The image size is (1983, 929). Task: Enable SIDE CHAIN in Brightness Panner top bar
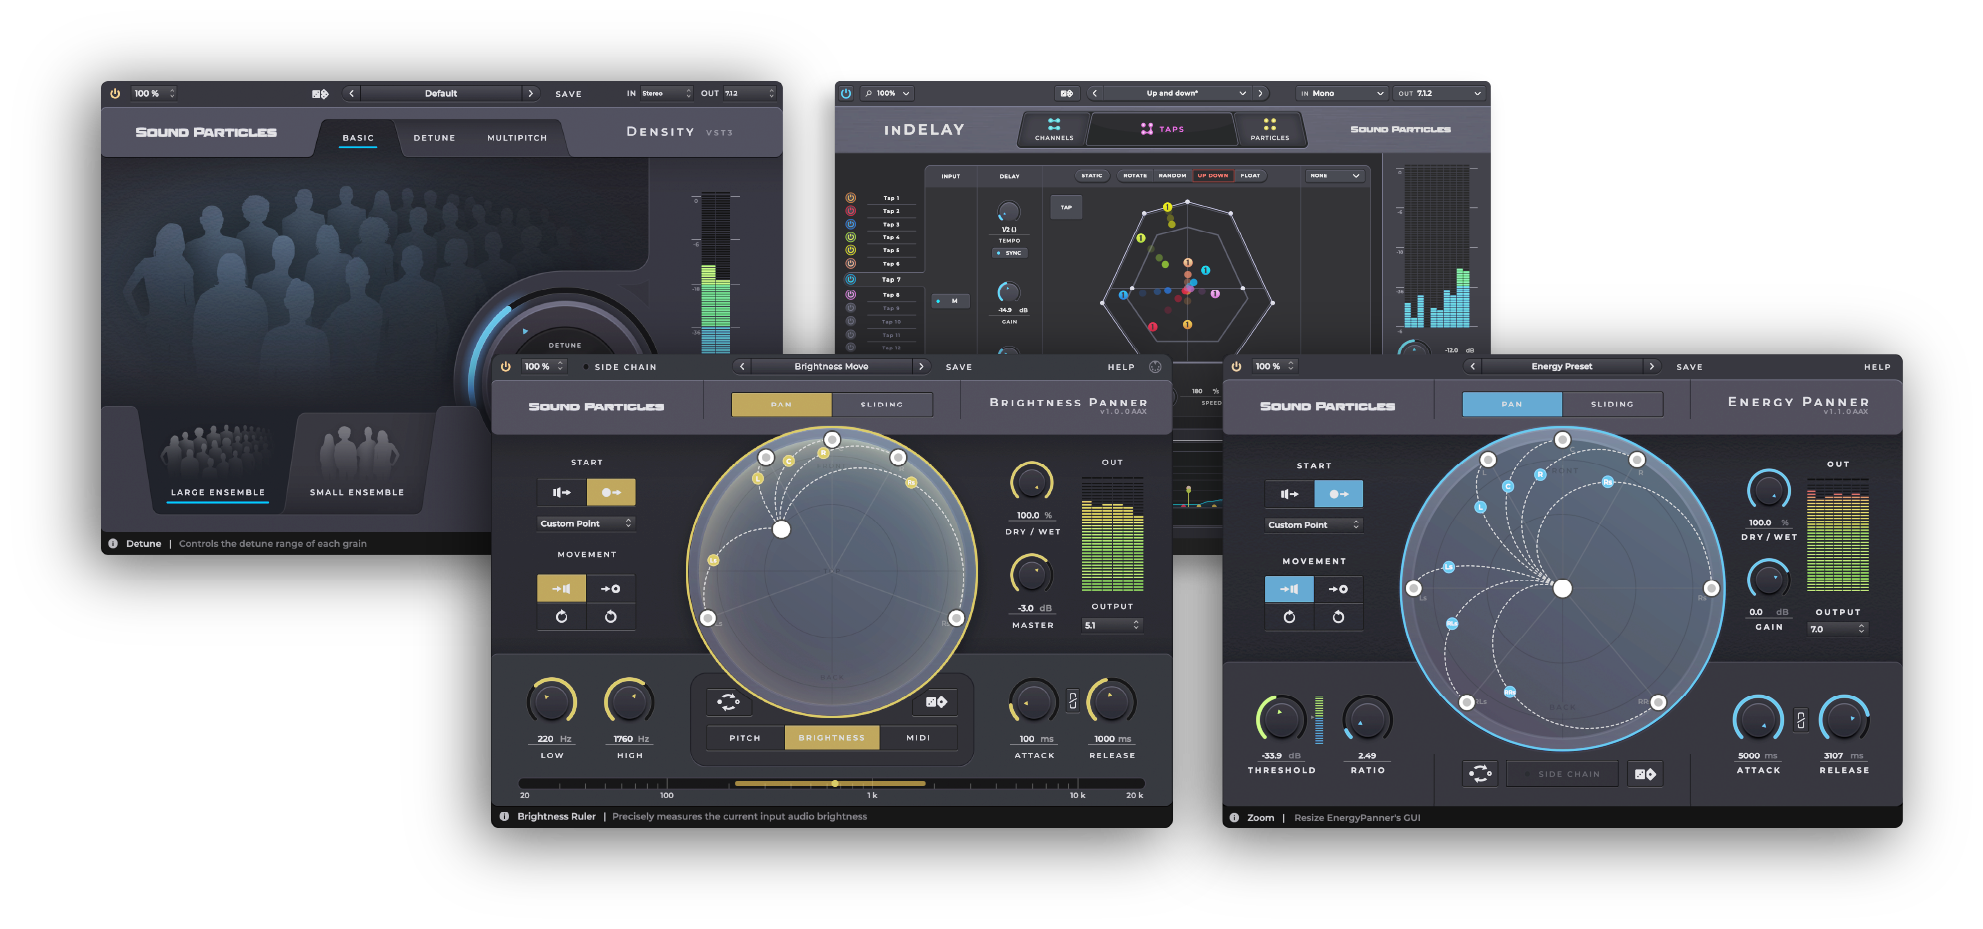[621, 367]
